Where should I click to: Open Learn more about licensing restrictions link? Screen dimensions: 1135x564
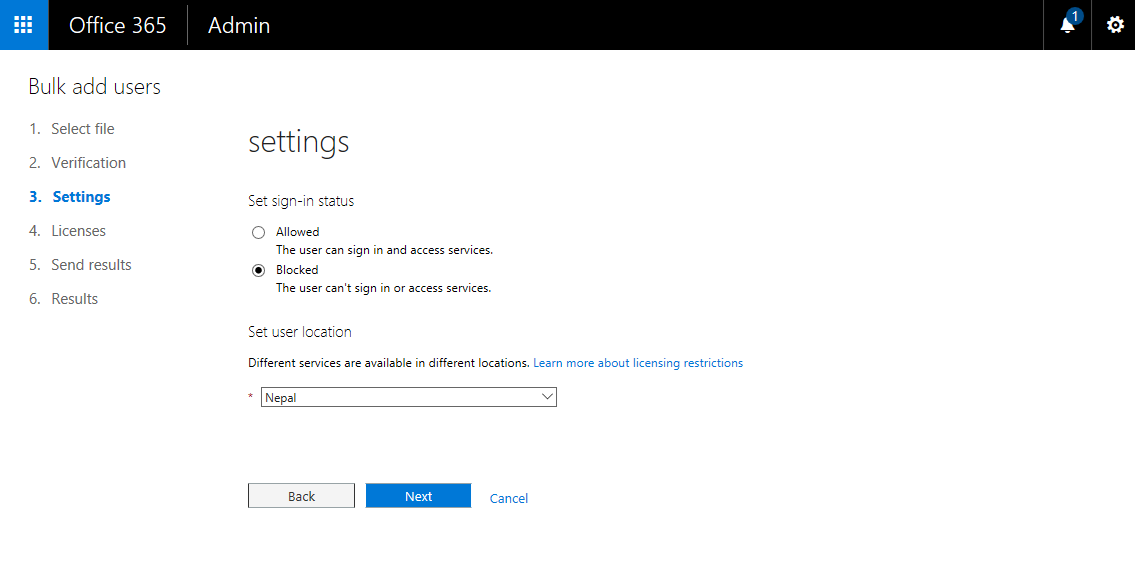click(638, 363)
